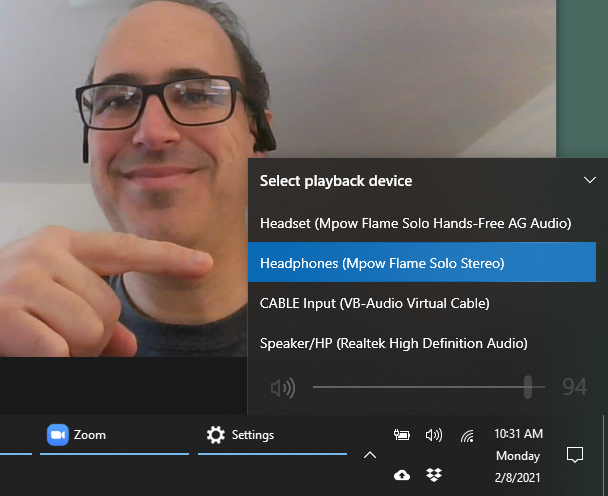Mute using the volume flyout speaker icon

click(283, 387)
